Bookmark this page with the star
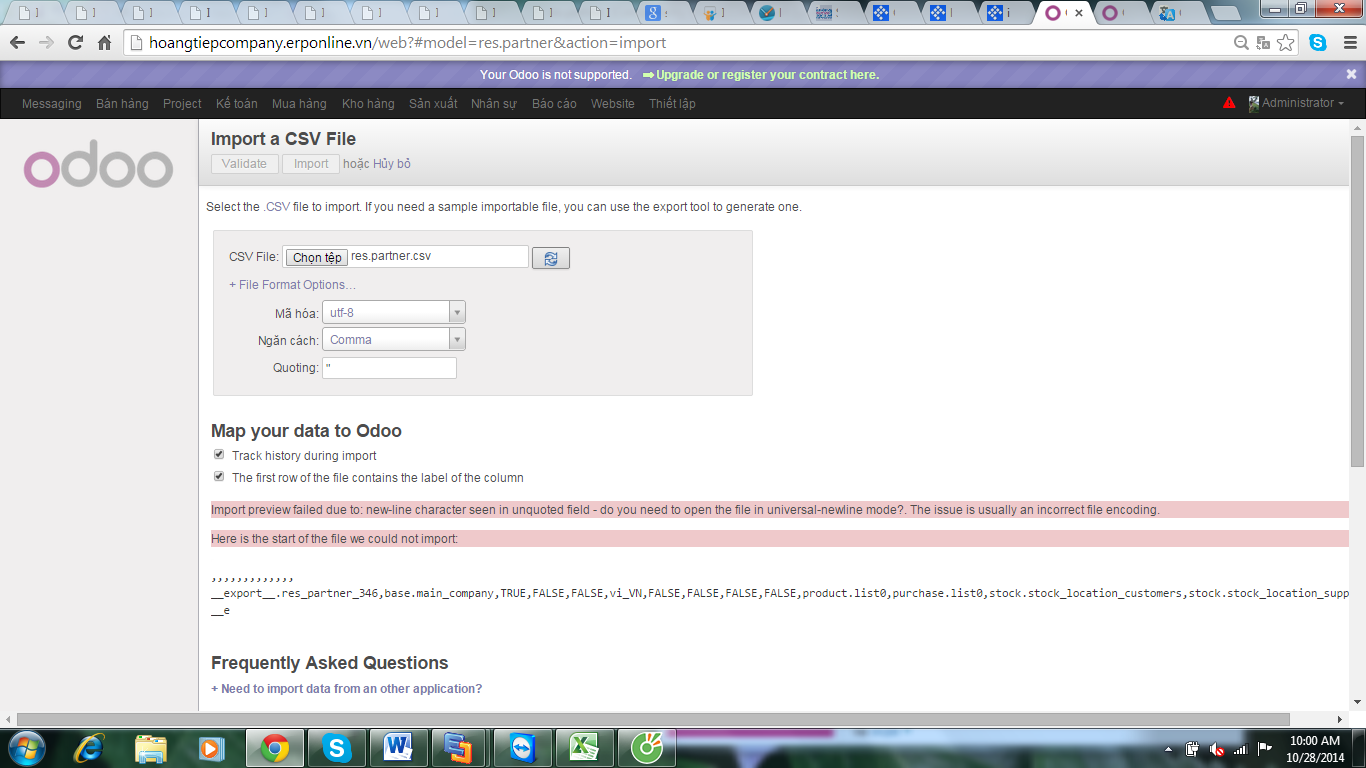The image size is (1366, 768). click(x=1286, y=43)
